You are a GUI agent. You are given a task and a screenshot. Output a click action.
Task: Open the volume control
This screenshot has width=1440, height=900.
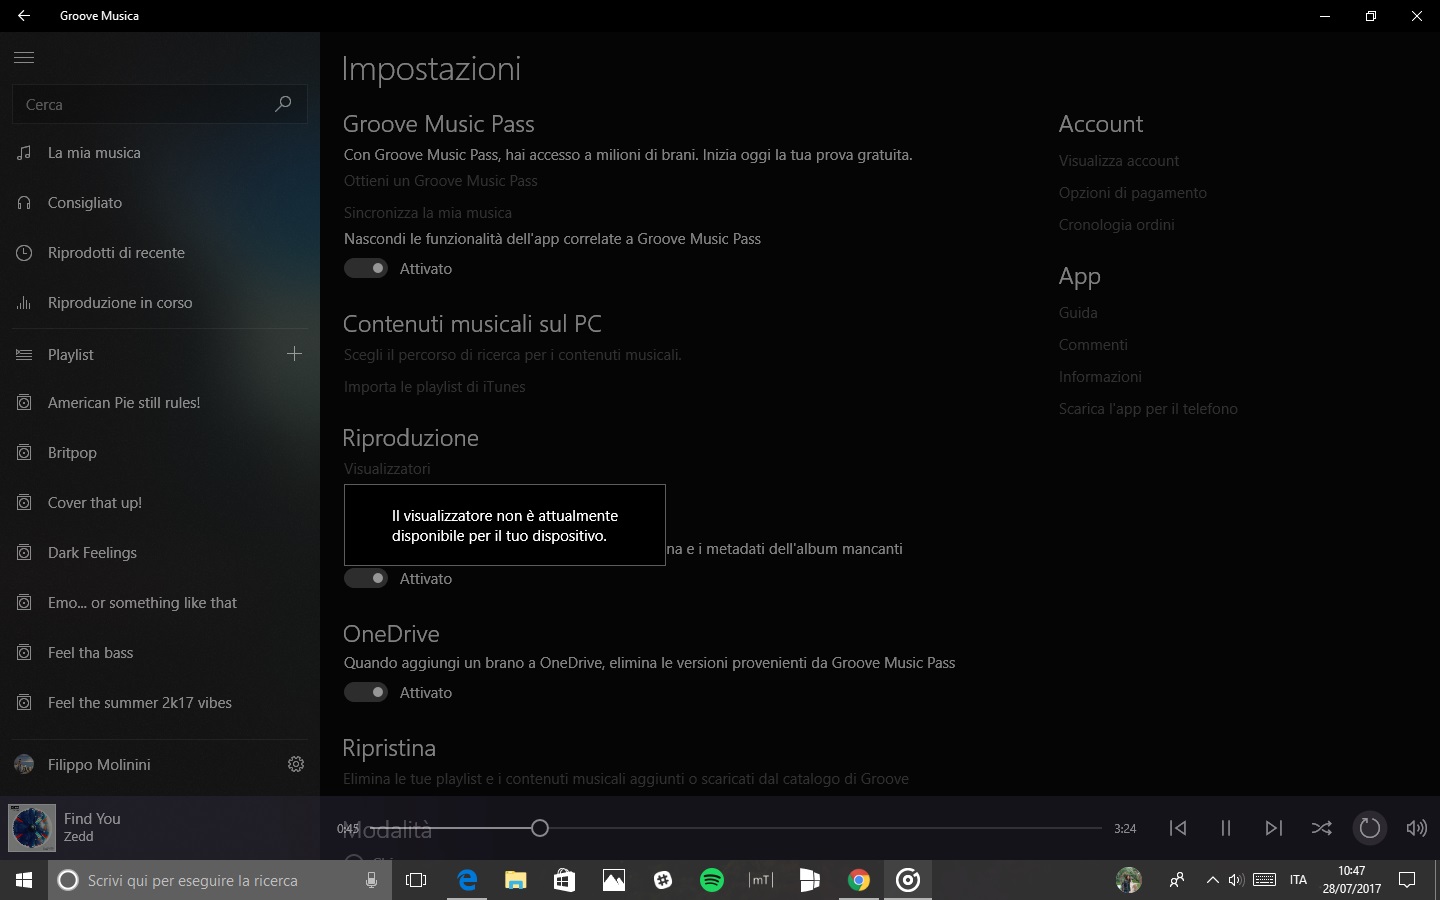[x=1416, y=828]
